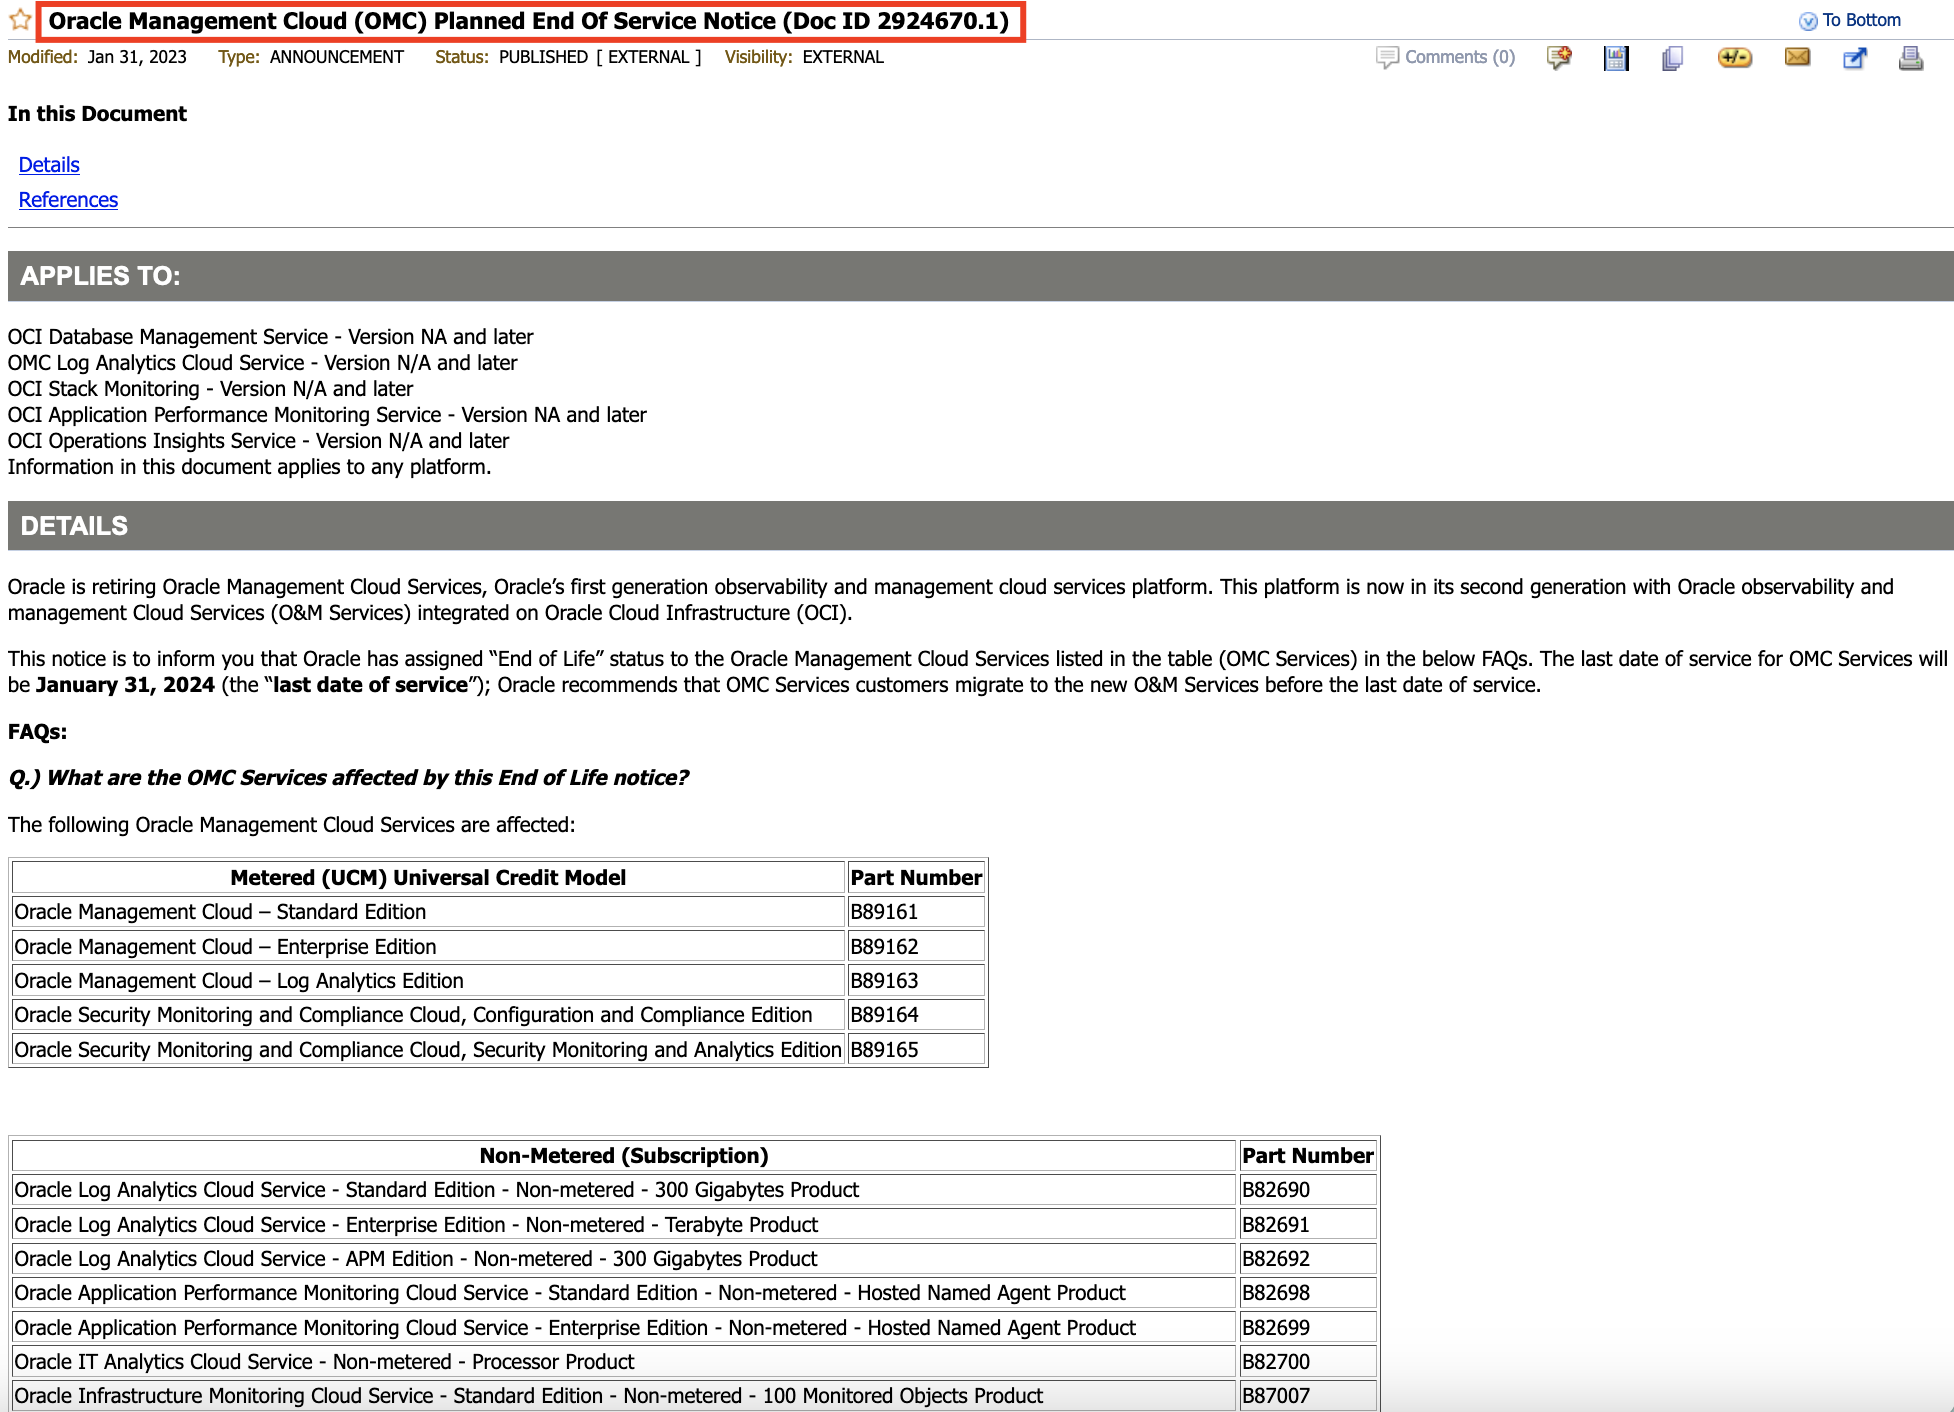Image resolution: width=1954 pixels, height=1412 pixels.
Task: Open document in new window icon
Action: [x=1854, y=58]
